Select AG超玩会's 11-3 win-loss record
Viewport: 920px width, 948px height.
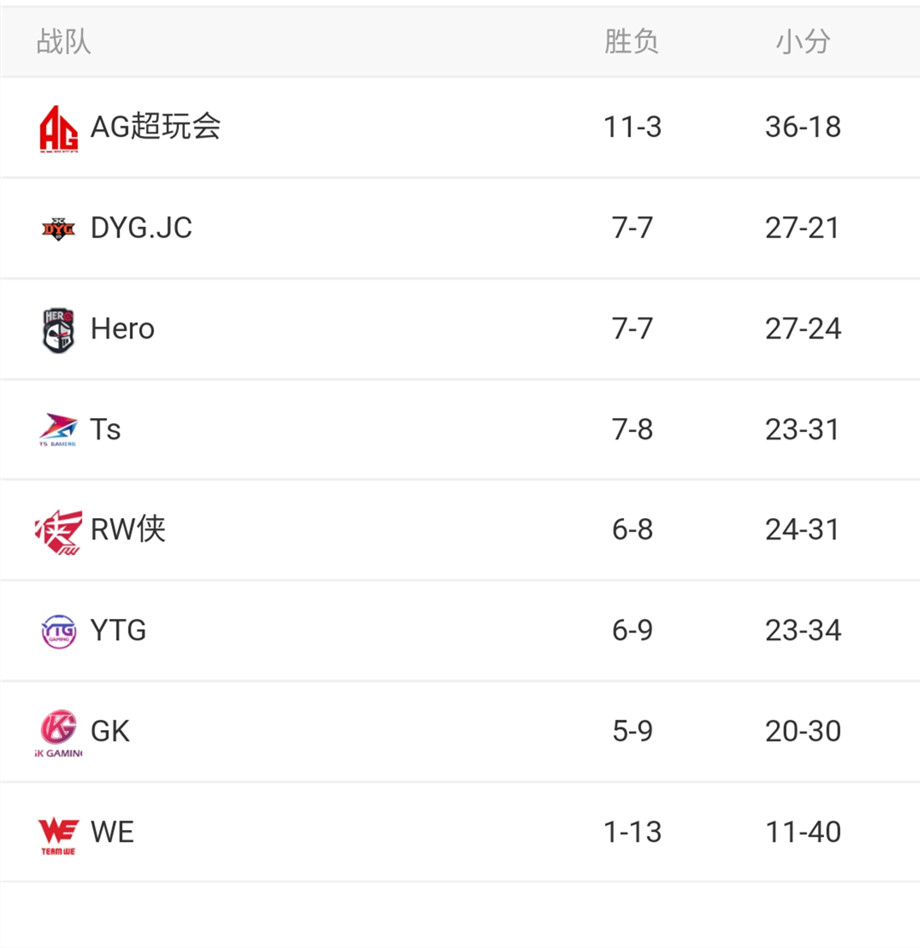point(632,128)
